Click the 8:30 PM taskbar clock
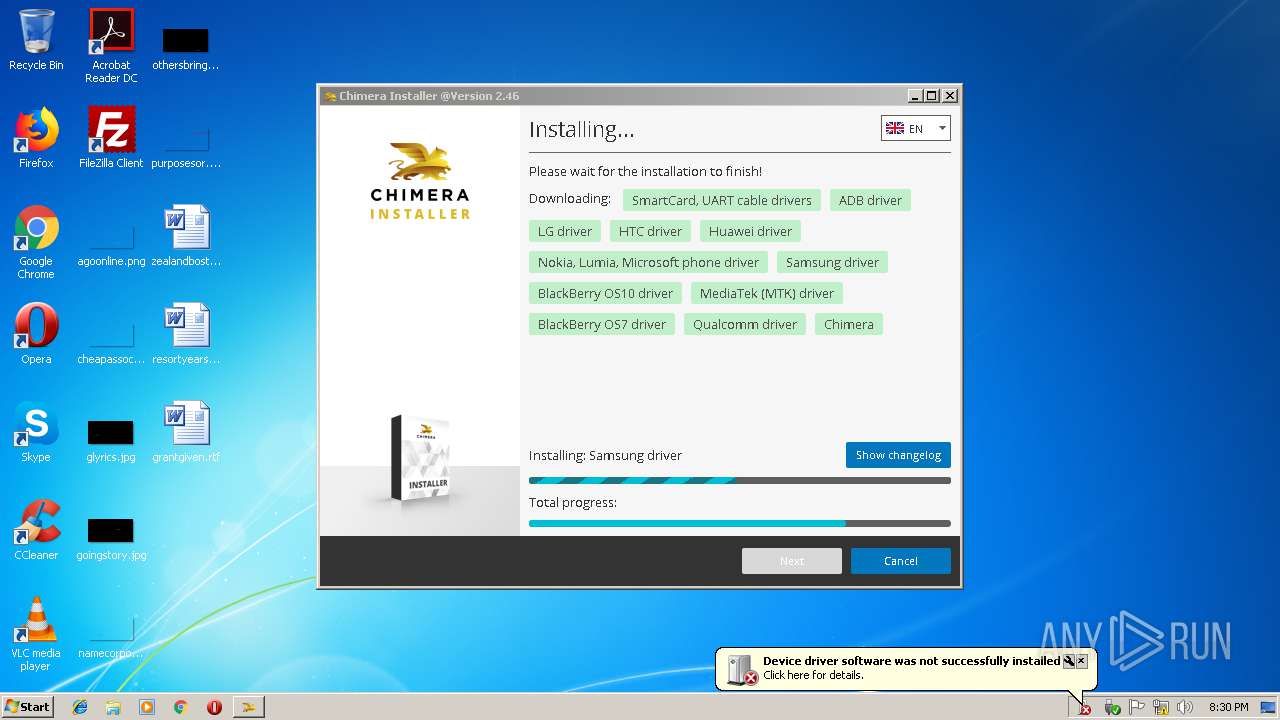 (x=1228, y=707)
